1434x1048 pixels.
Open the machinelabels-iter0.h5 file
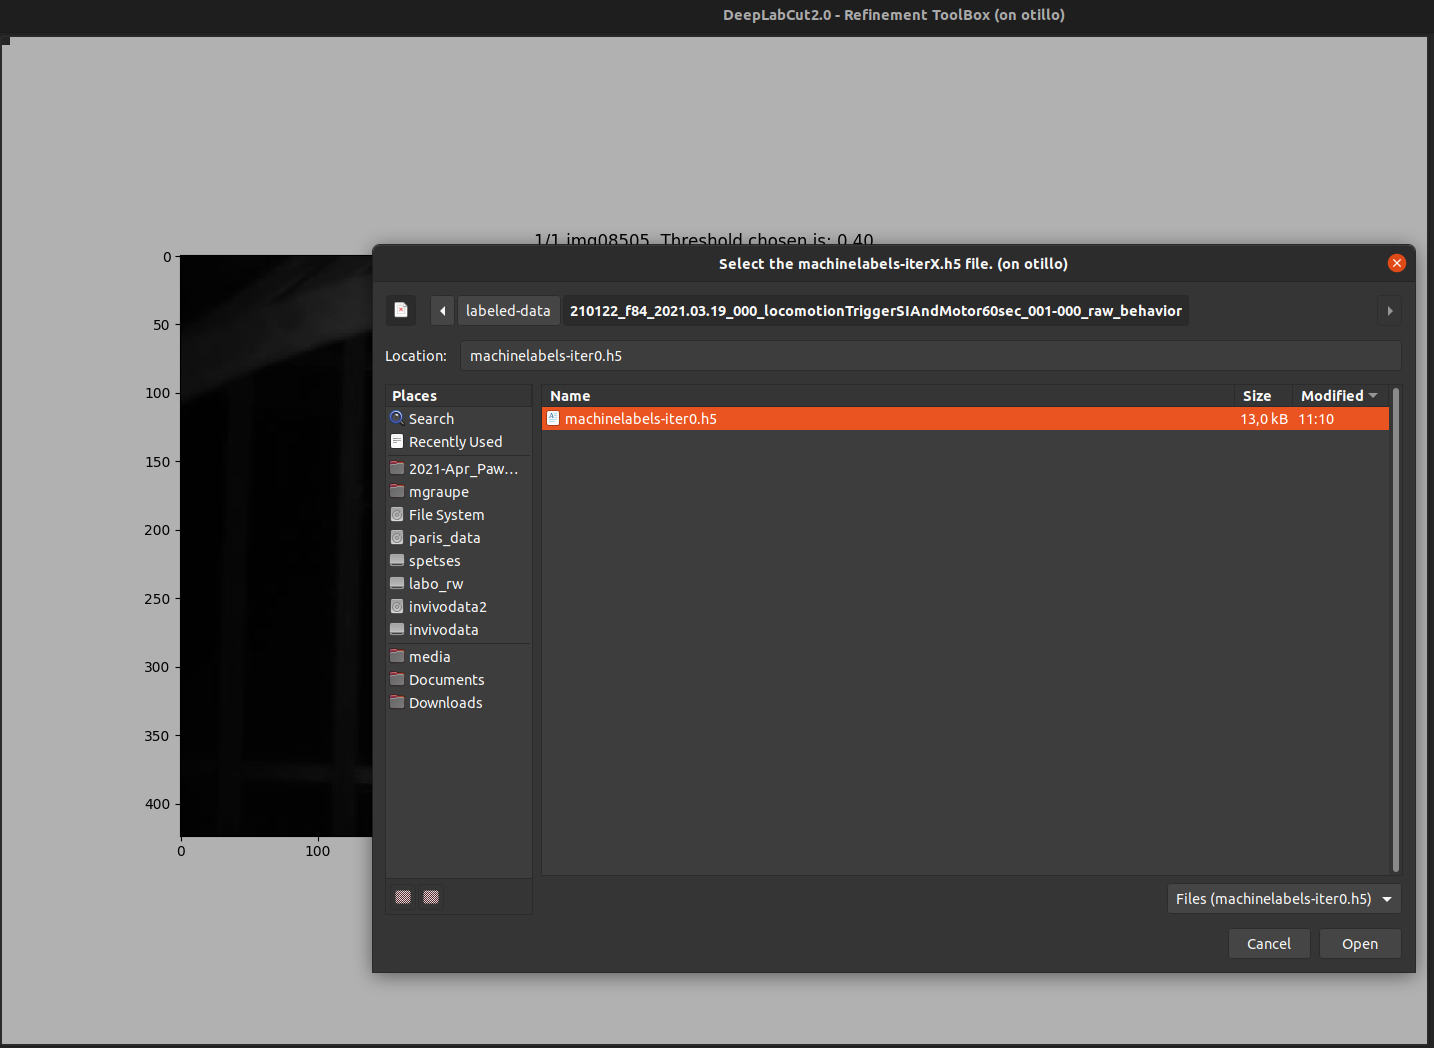tap(641, 418)
